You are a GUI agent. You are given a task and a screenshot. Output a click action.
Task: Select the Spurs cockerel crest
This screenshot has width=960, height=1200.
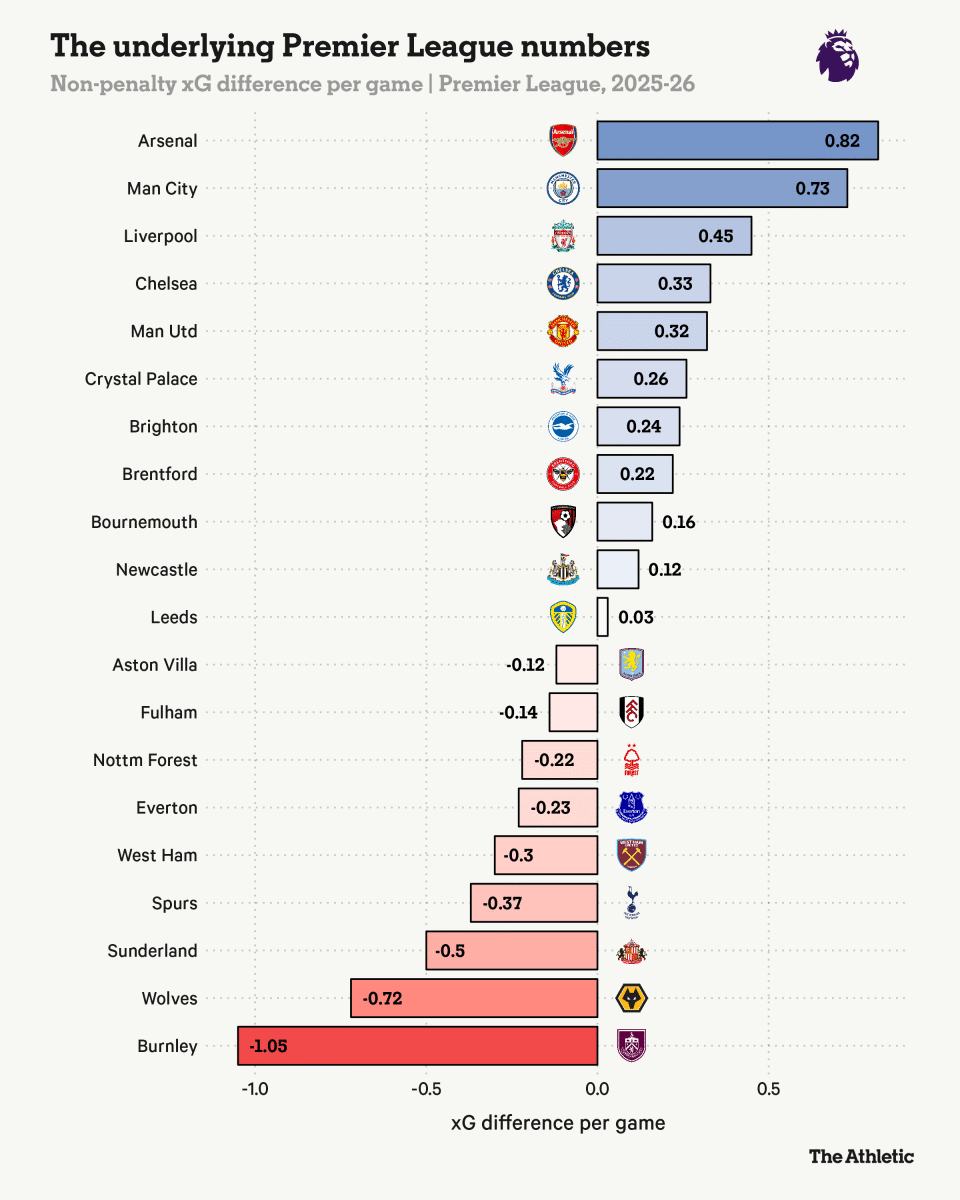tap(632, 903)
